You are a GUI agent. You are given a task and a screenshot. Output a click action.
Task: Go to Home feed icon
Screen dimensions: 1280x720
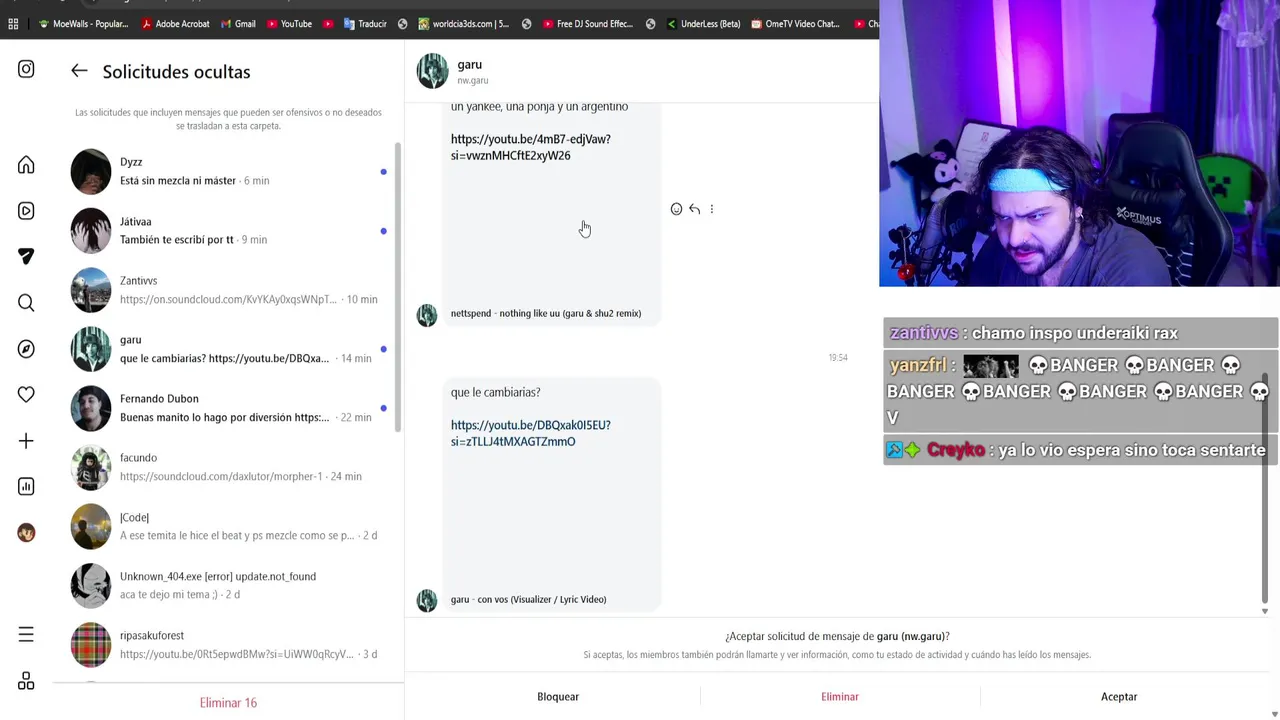click(x=26, y=165)
